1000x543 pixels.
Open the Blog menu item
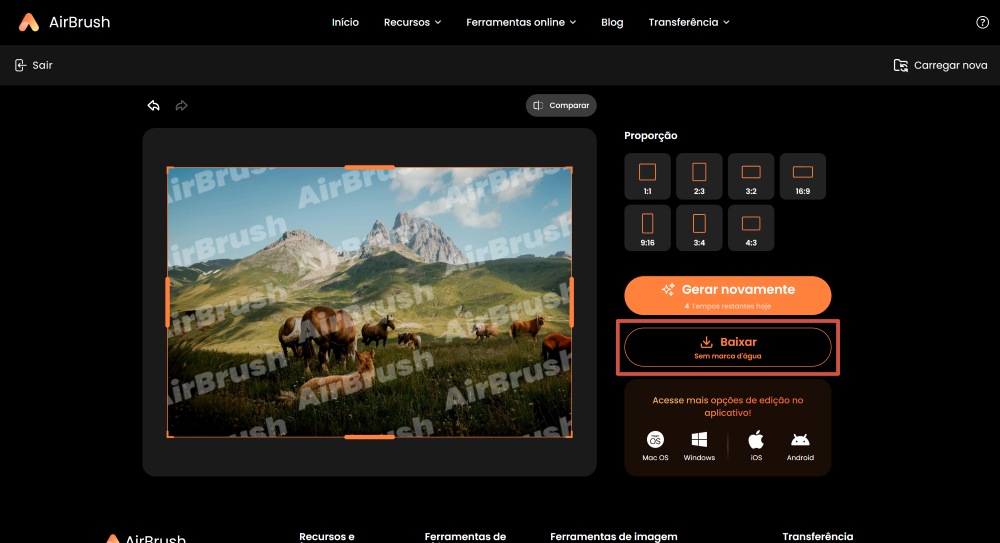612,22
